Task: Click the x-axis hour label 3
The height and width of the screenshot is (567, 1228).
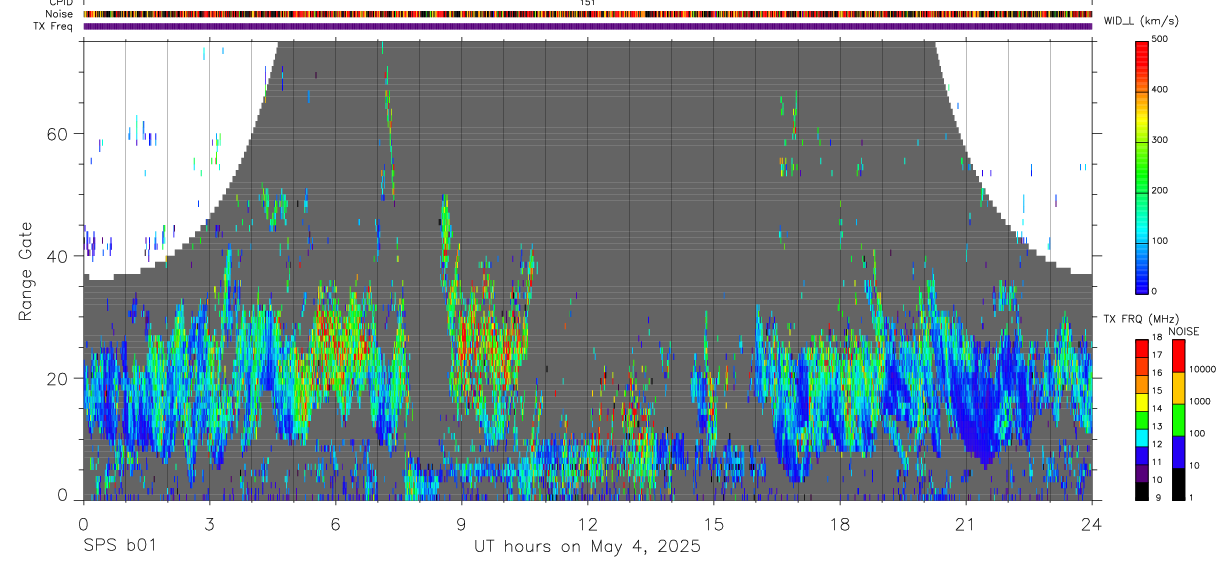Action: [209, 522]
